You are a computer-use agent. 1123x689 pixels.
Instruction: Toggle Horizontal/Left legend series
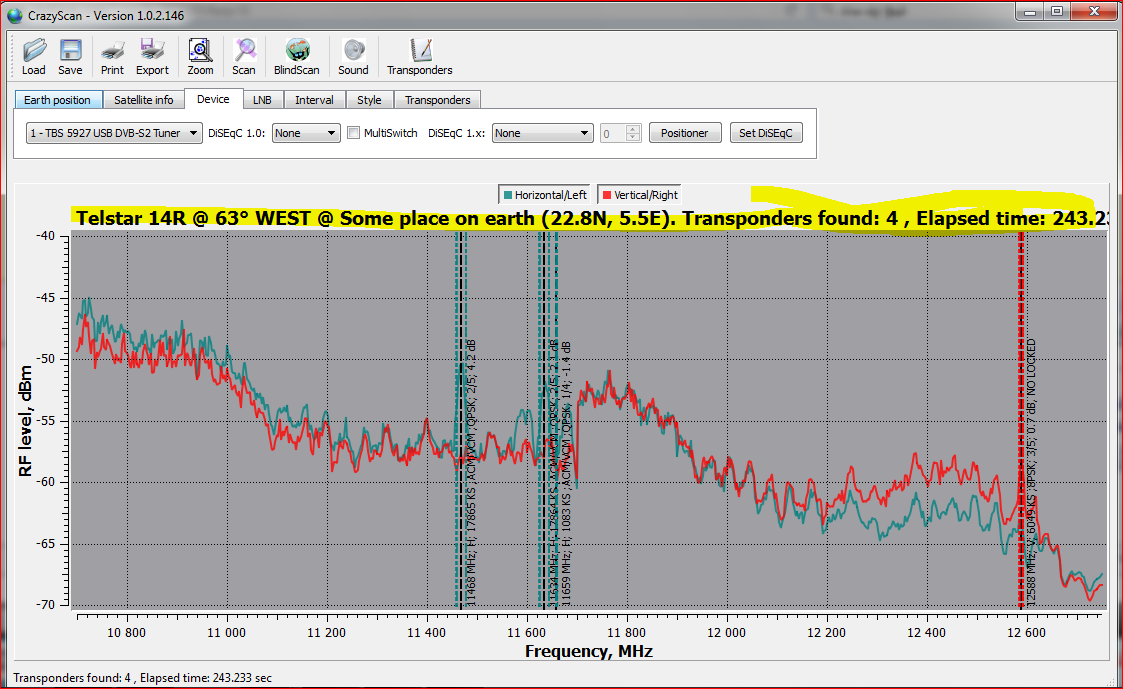544,195
